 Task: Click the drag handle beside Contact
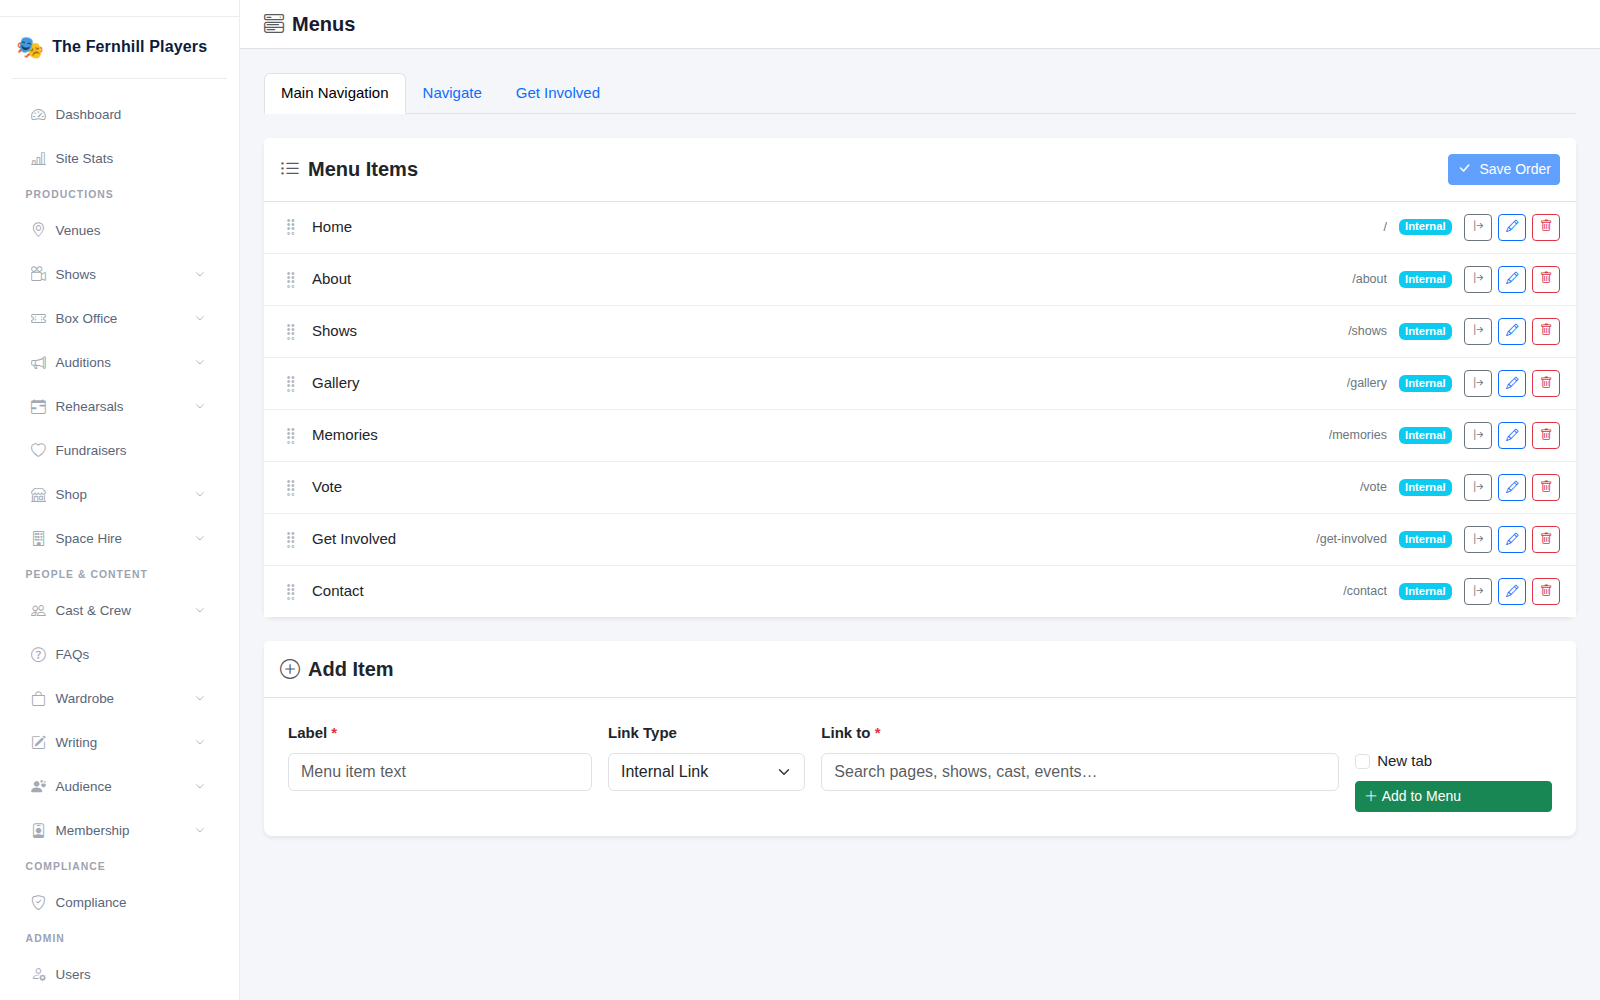coord(291,591)
